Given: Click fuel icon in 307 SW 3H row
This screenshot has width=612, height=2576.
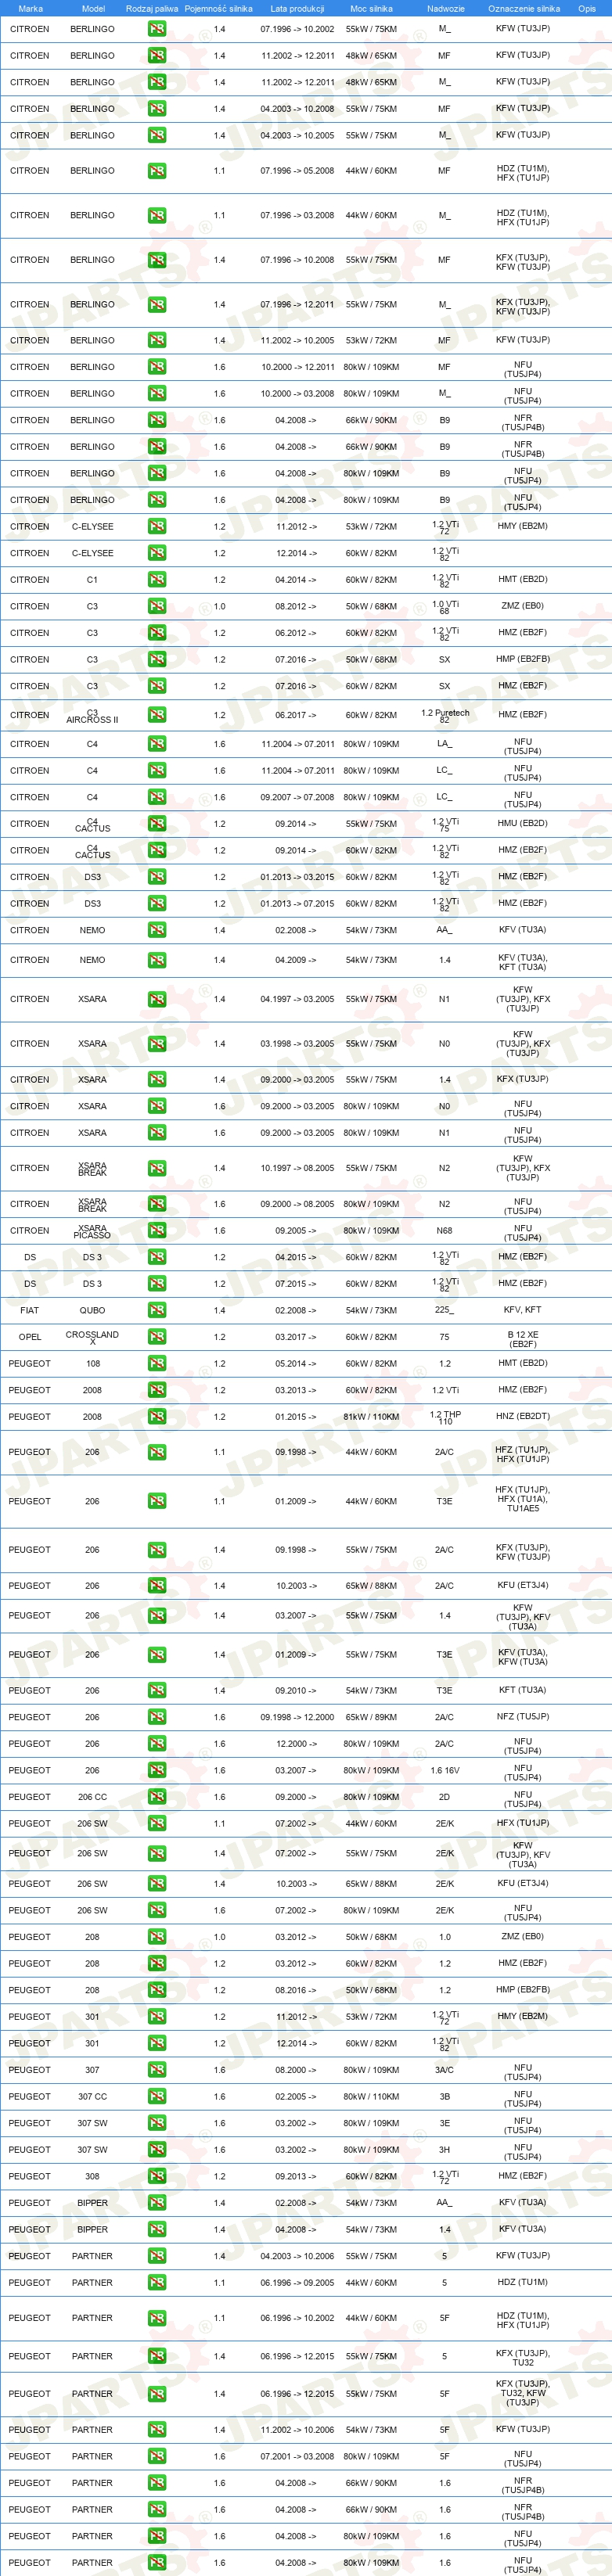Looking at the screenshot, I should click(157, 2150).
